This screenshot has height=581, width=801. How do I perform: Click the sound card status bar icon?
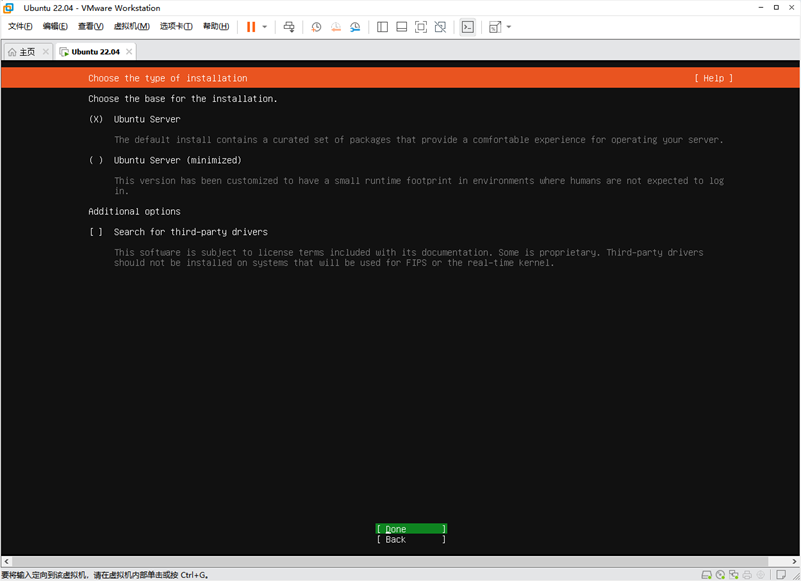(x=761, y=575)
